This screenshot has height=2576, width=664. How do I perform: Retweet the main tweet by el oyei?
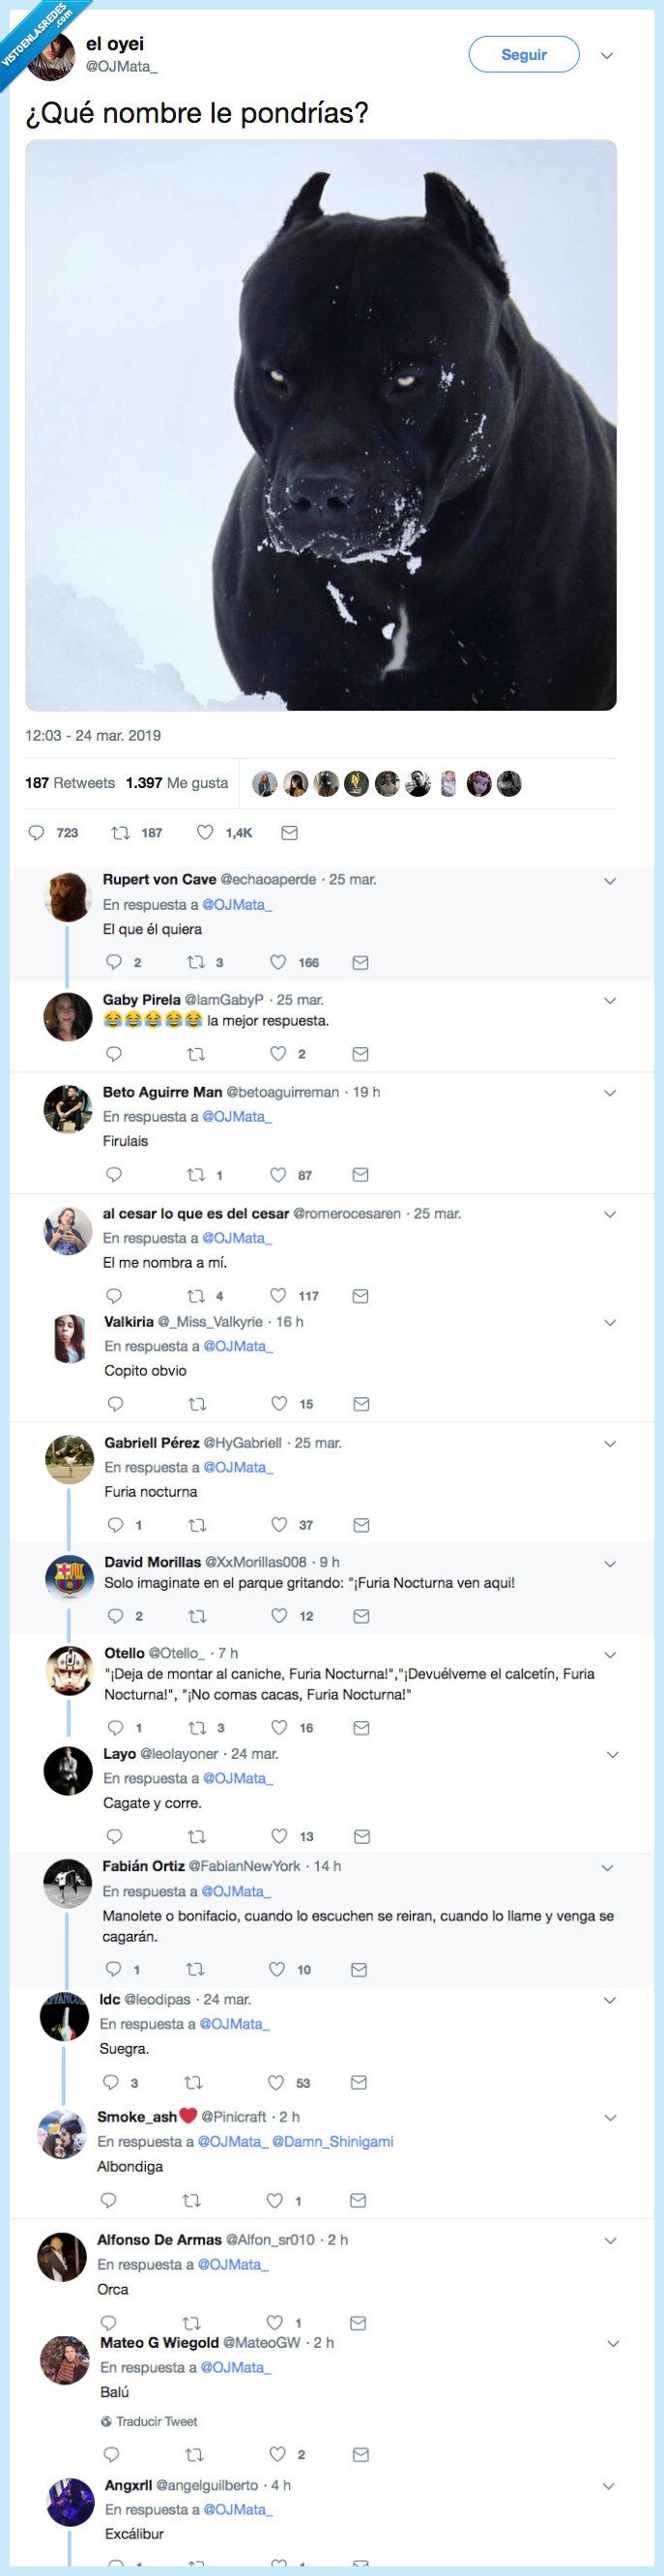coord(120,832)
